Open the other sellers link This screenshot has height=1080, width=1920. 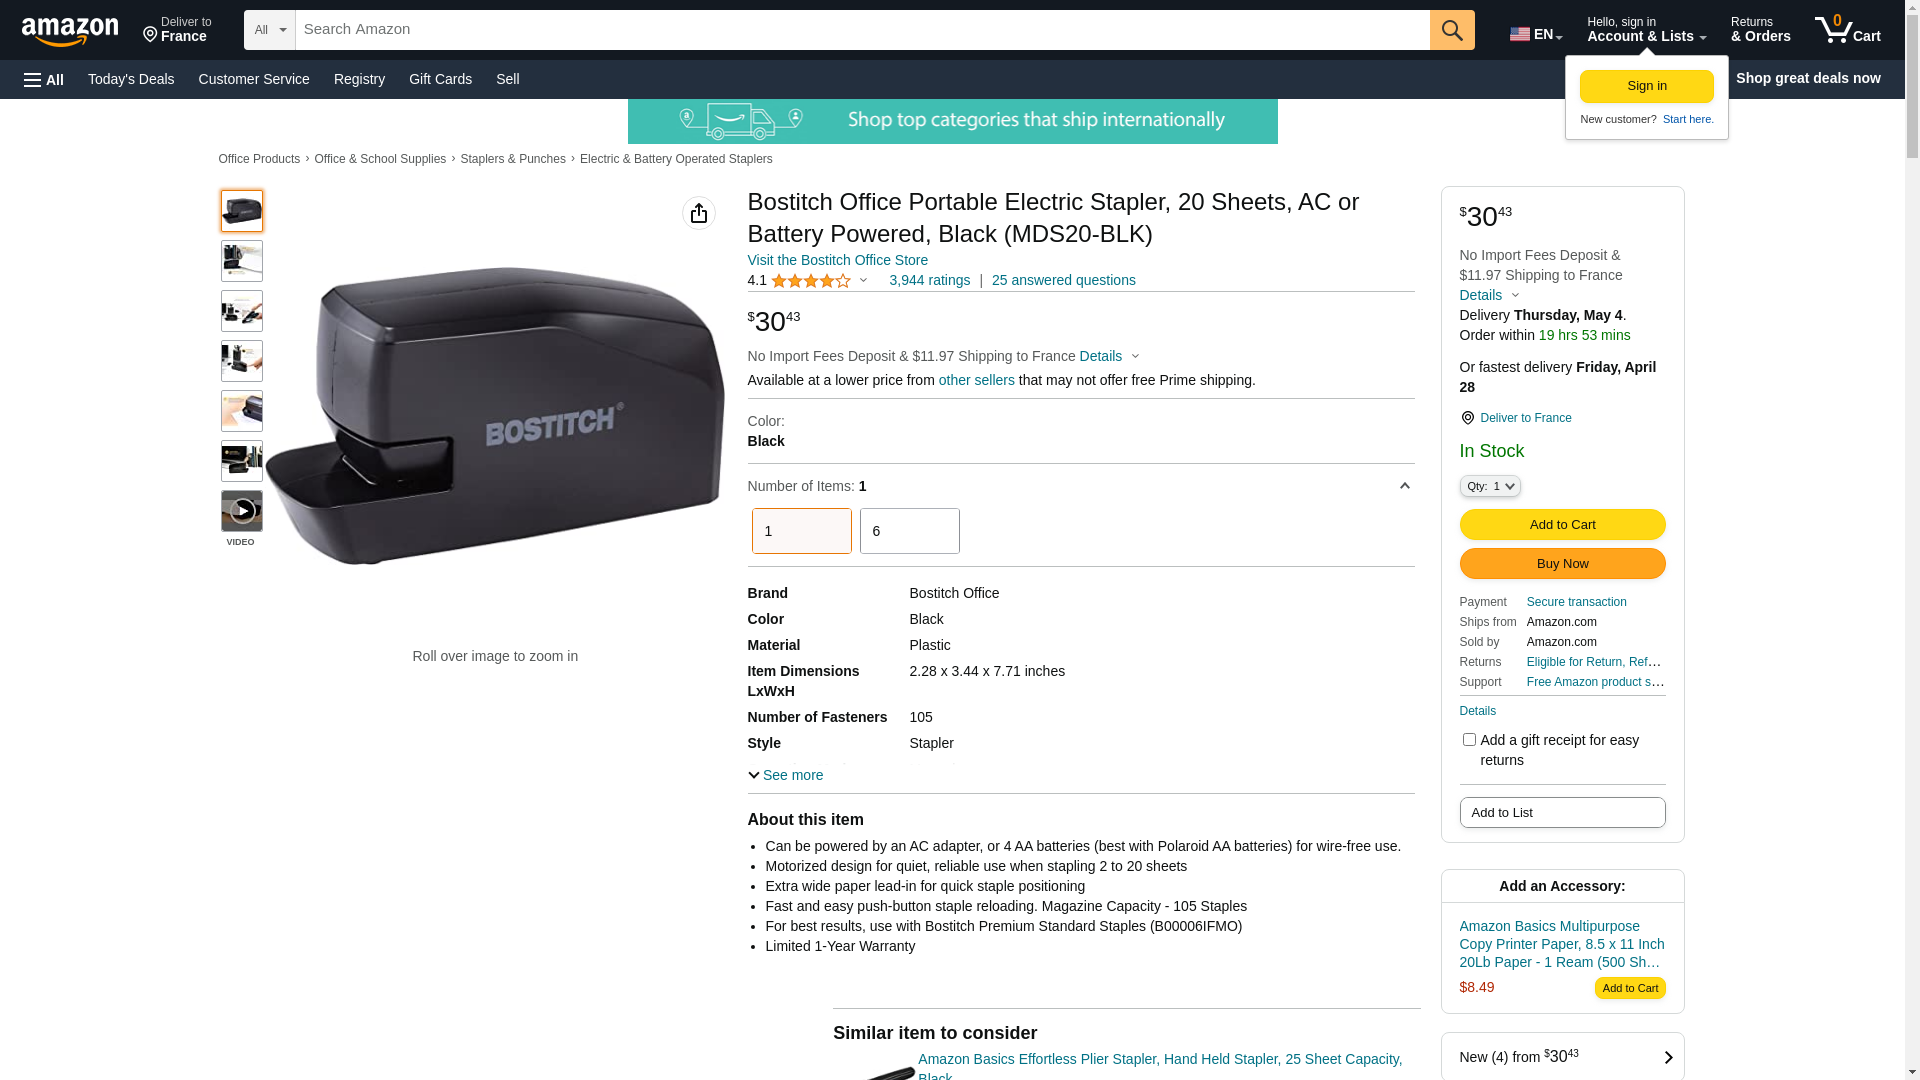click(x=976, y=380)
